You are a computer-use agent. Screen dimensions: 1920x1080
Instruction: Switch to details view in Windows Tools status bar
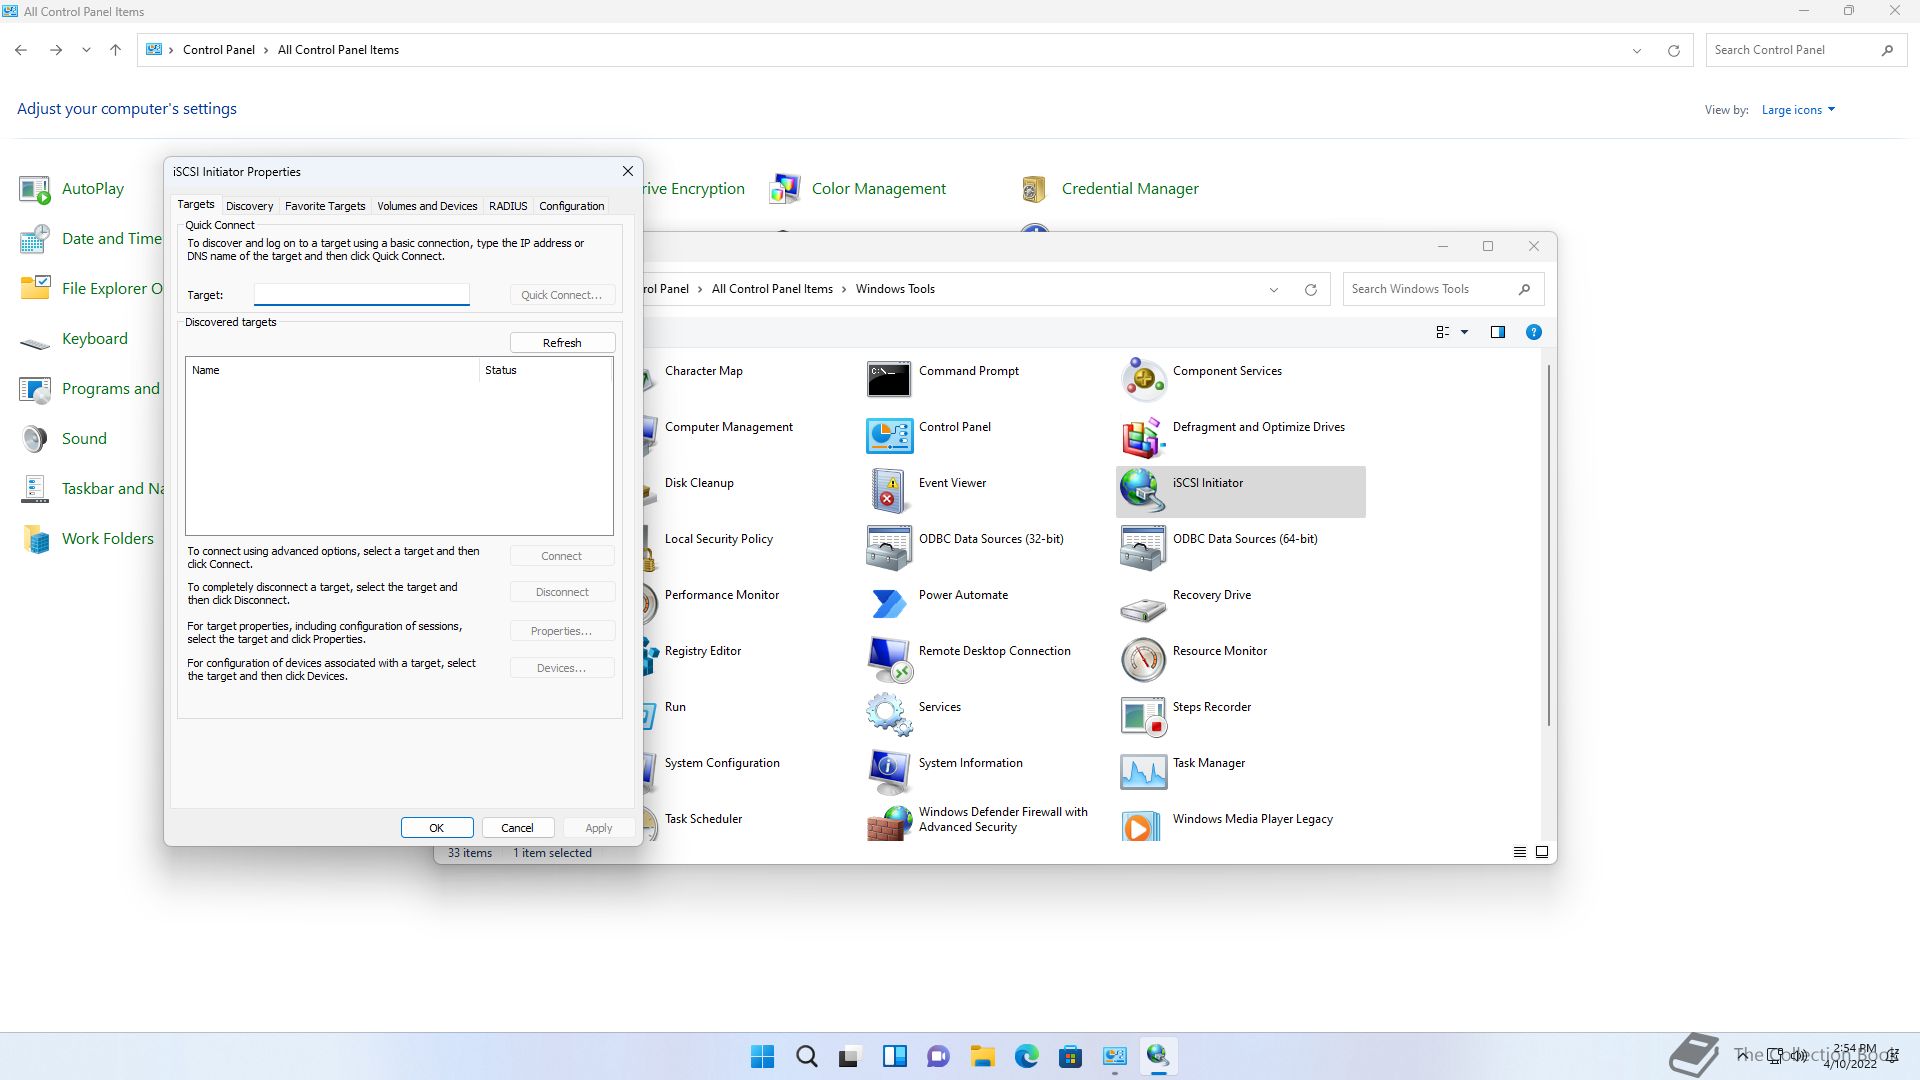pos(1519,852)
